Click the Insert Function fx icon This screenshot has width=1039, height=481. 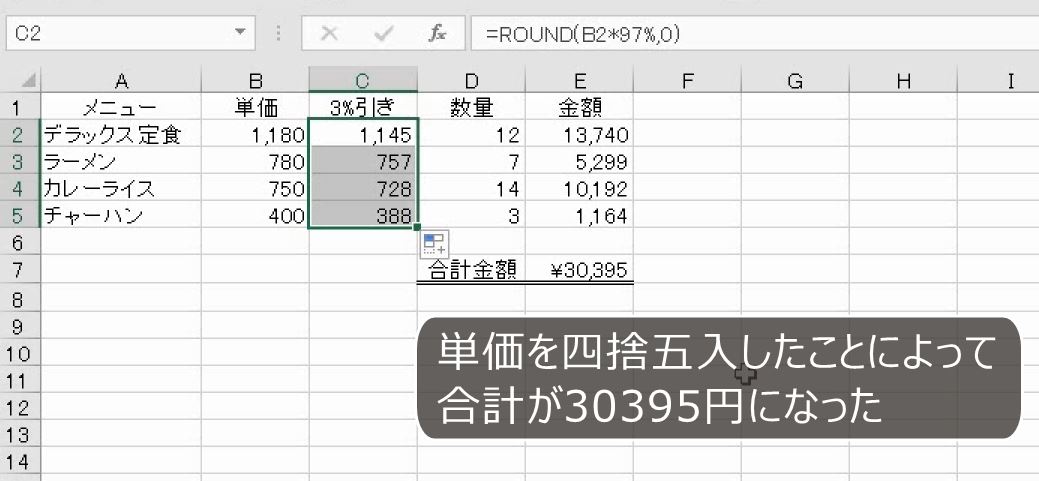pyautogui.click(x=437, y=34)
